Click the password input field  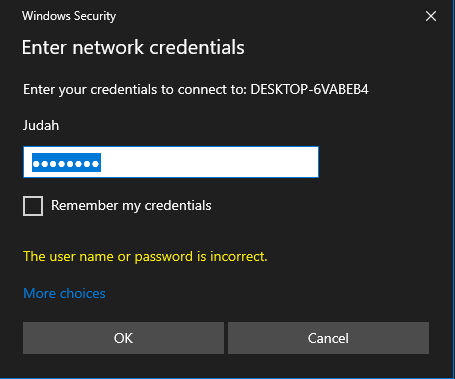(171, 162)
